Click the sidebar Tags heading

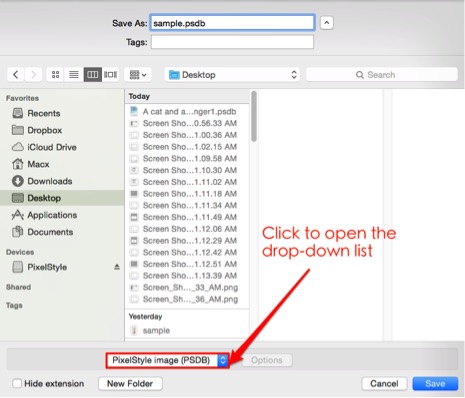pyautogui.click(x=14, y=305)
